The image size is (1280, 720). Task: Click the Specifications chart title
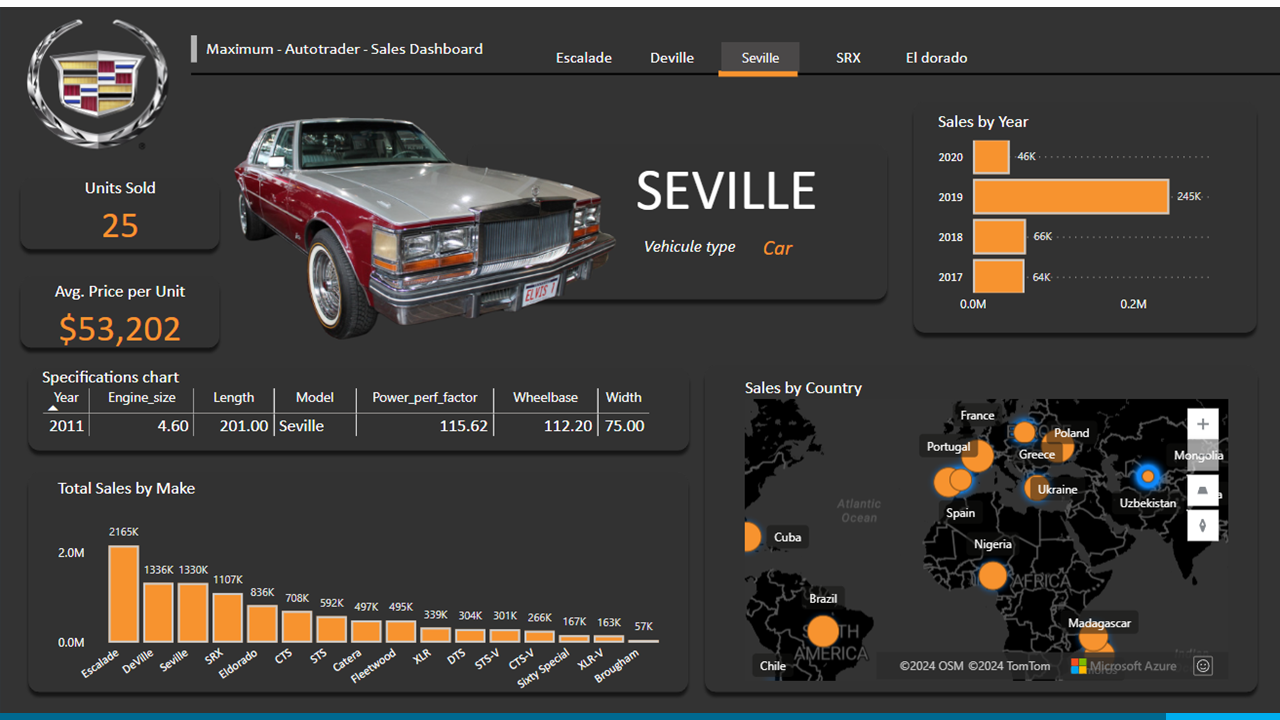point(110,377)
